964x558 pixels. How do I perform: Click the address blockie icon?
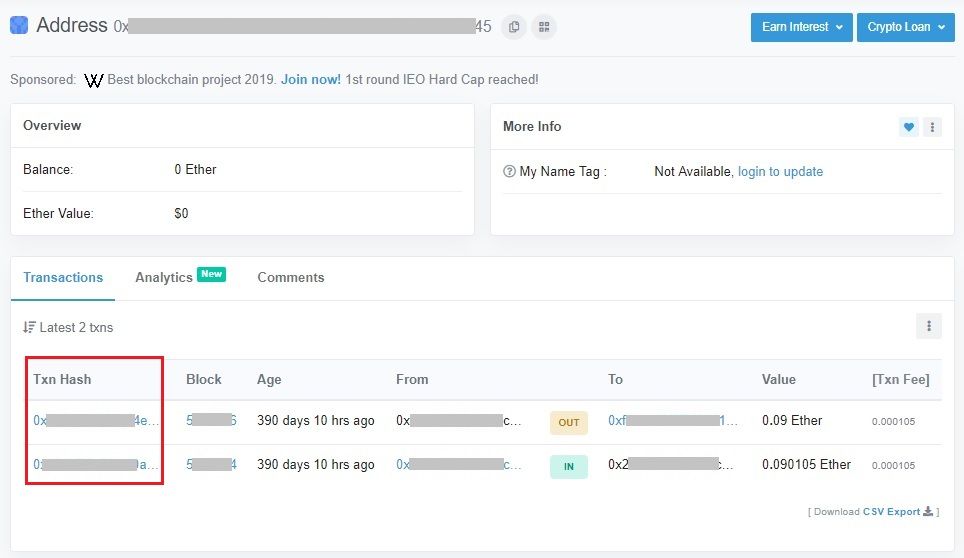coord(19,26)
